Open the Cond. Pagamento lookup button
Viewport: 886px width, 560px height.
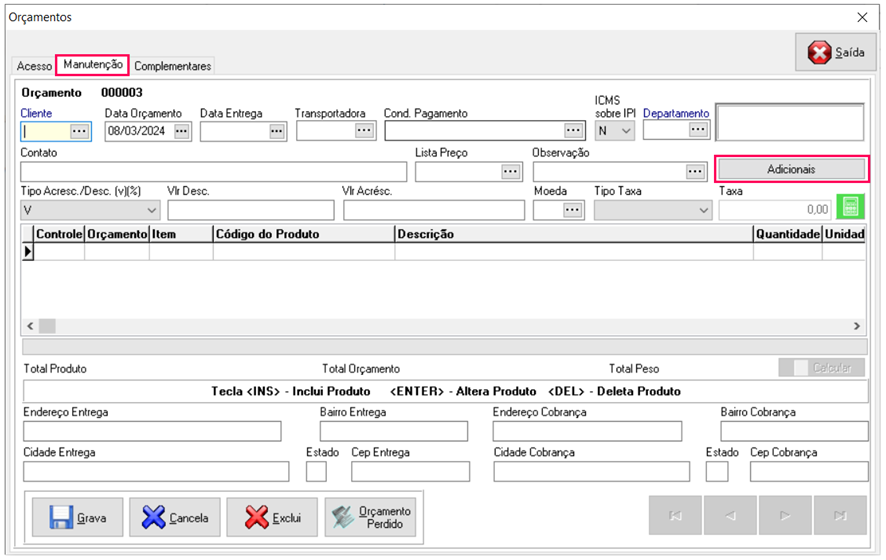[x=572, y=131]
